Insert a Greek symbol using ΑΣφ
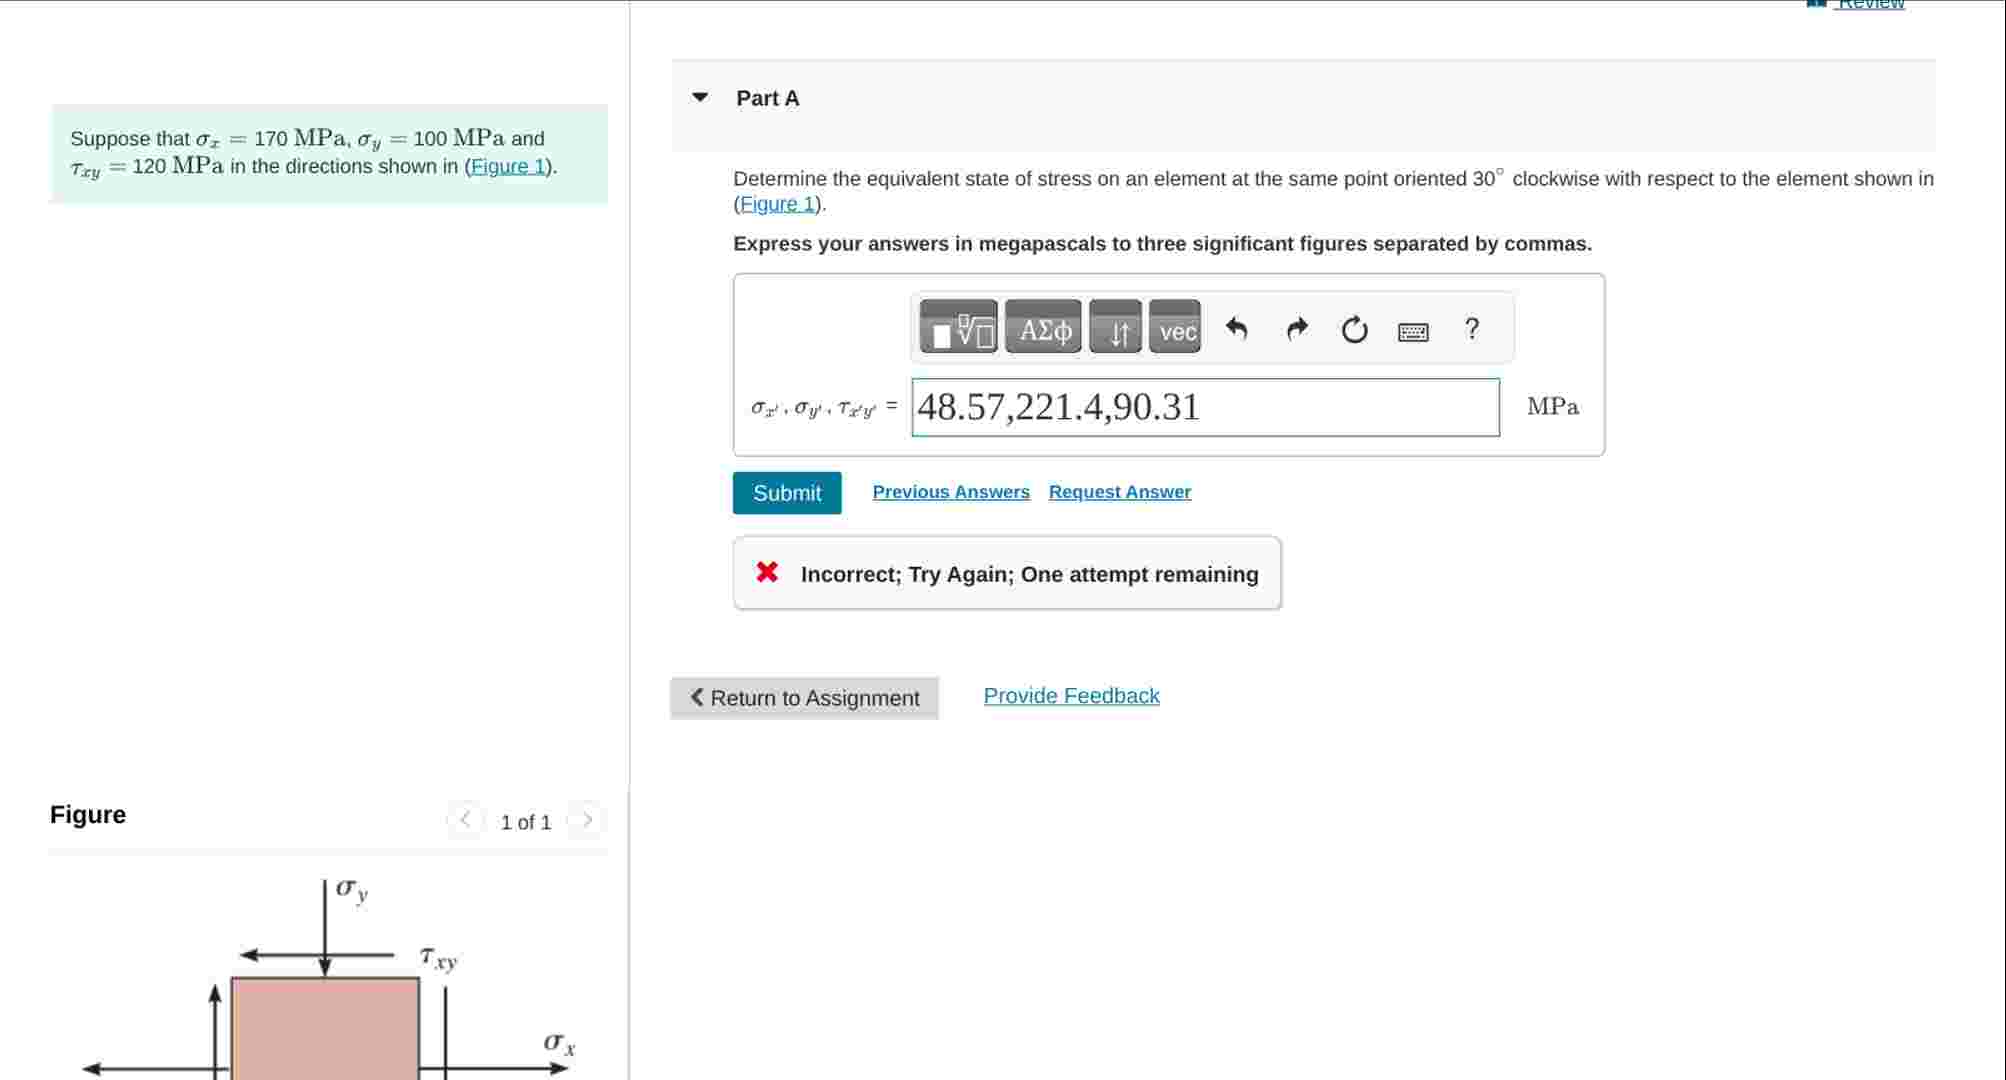This screenshot has height=1080, width=2006. [1042, 327]
